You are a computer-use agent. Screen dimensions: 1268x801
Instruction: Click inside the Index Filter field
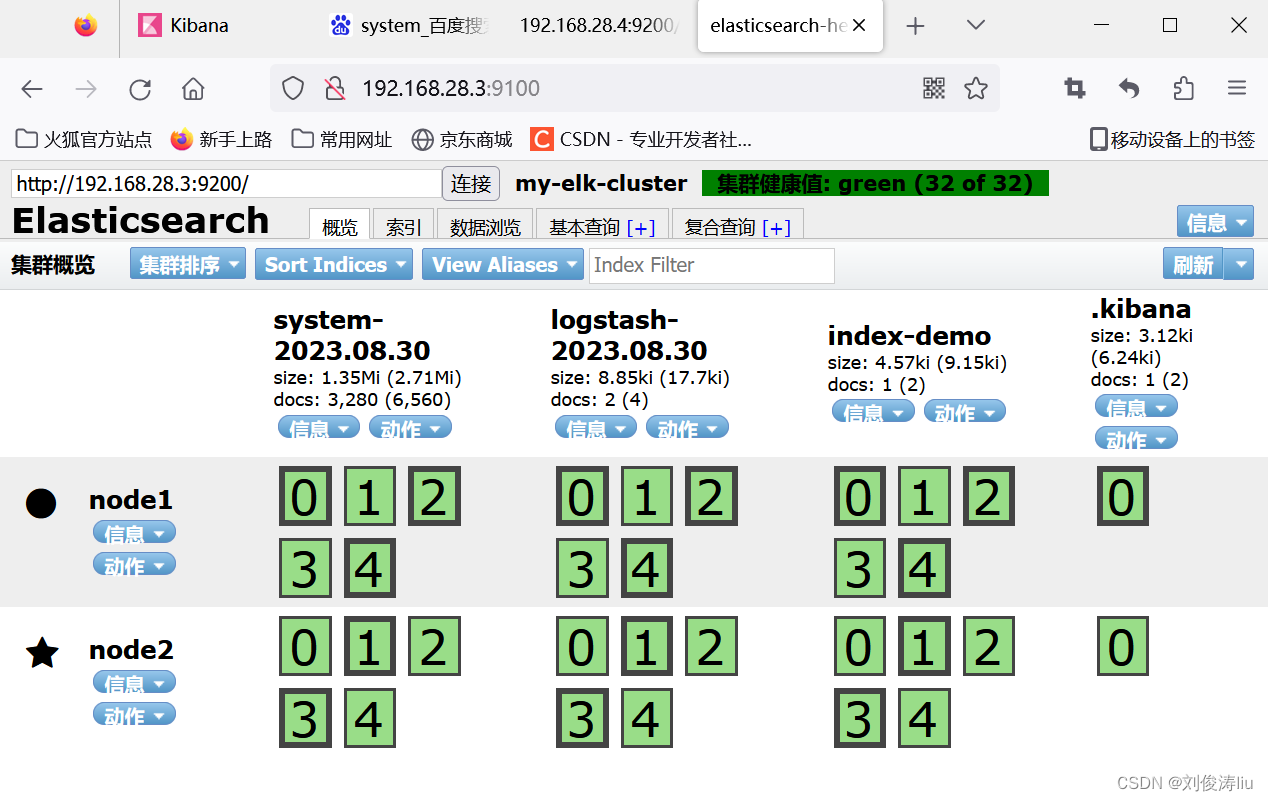pyautogui.click(x=711, y=265)
